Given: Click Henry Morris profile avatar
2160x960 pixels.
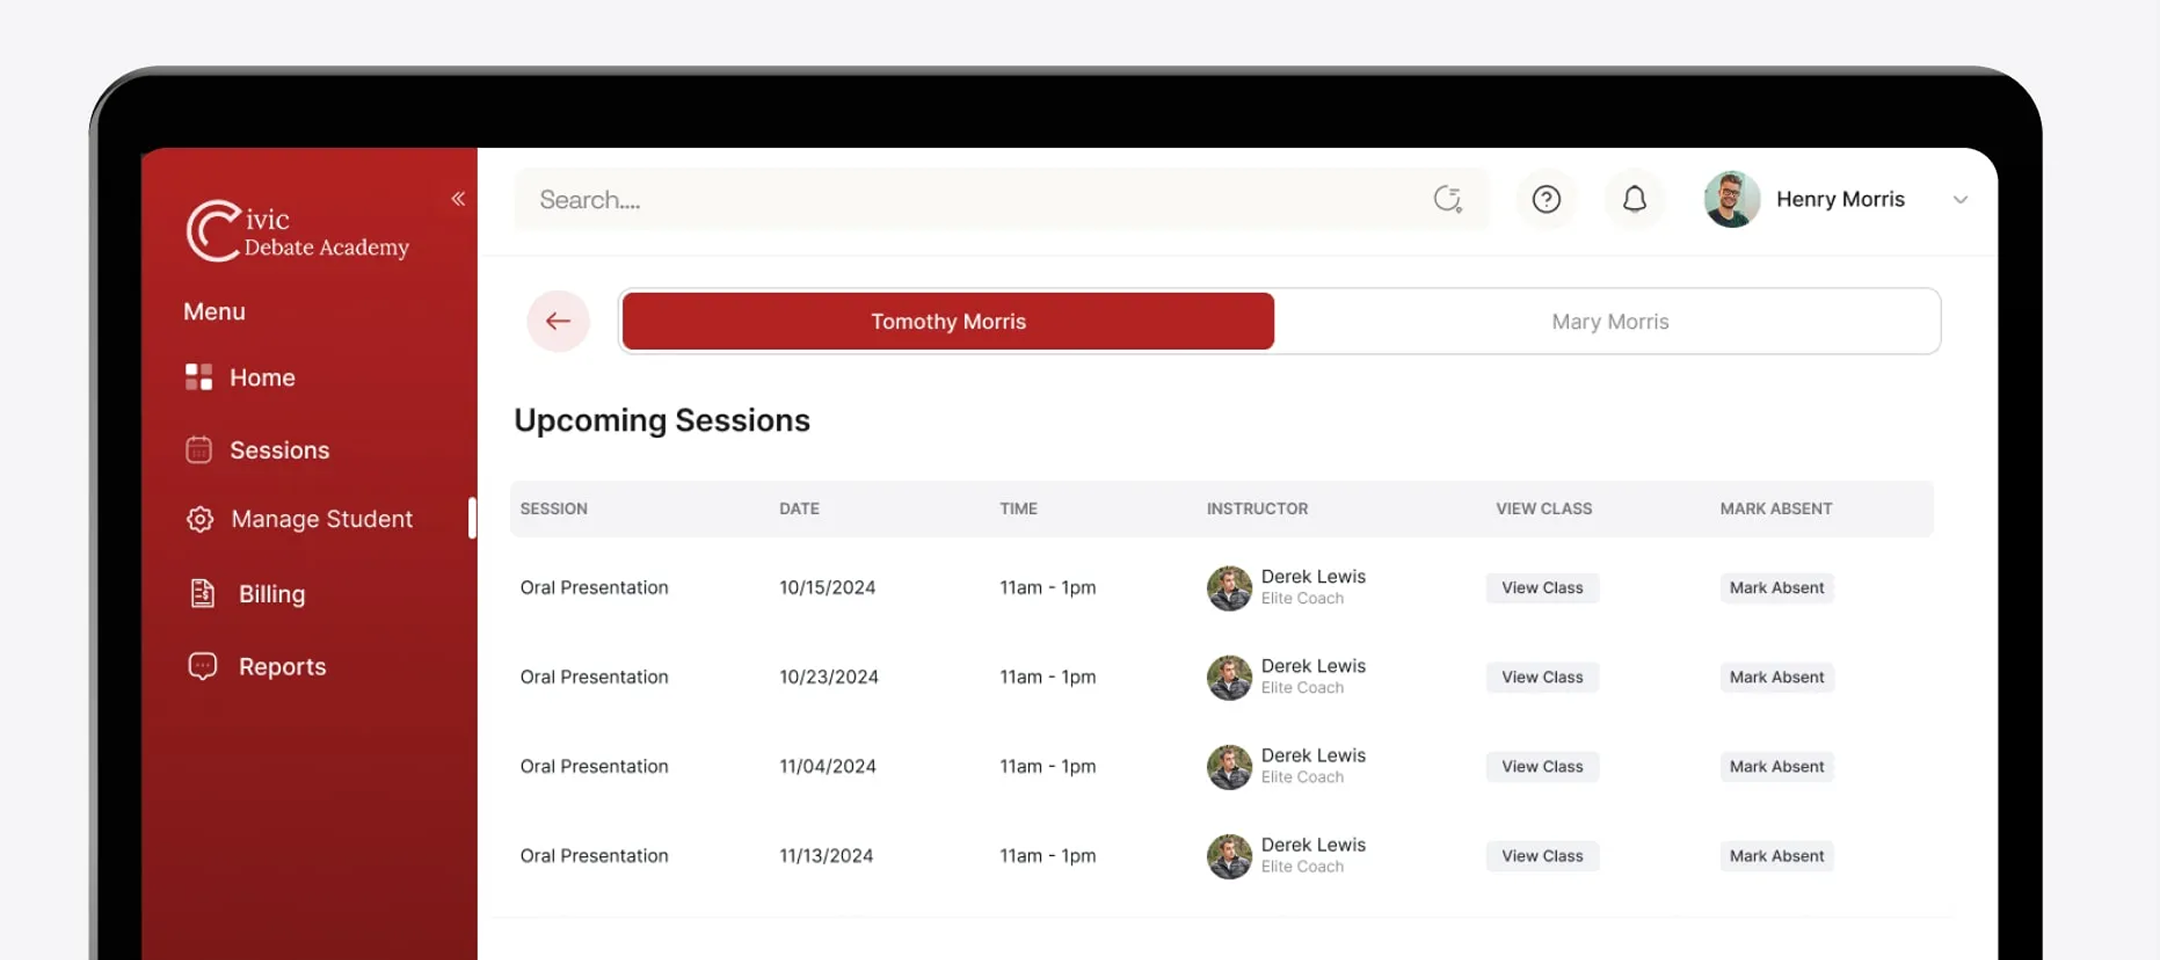Looking at the screenshot, I should 1732,199.
